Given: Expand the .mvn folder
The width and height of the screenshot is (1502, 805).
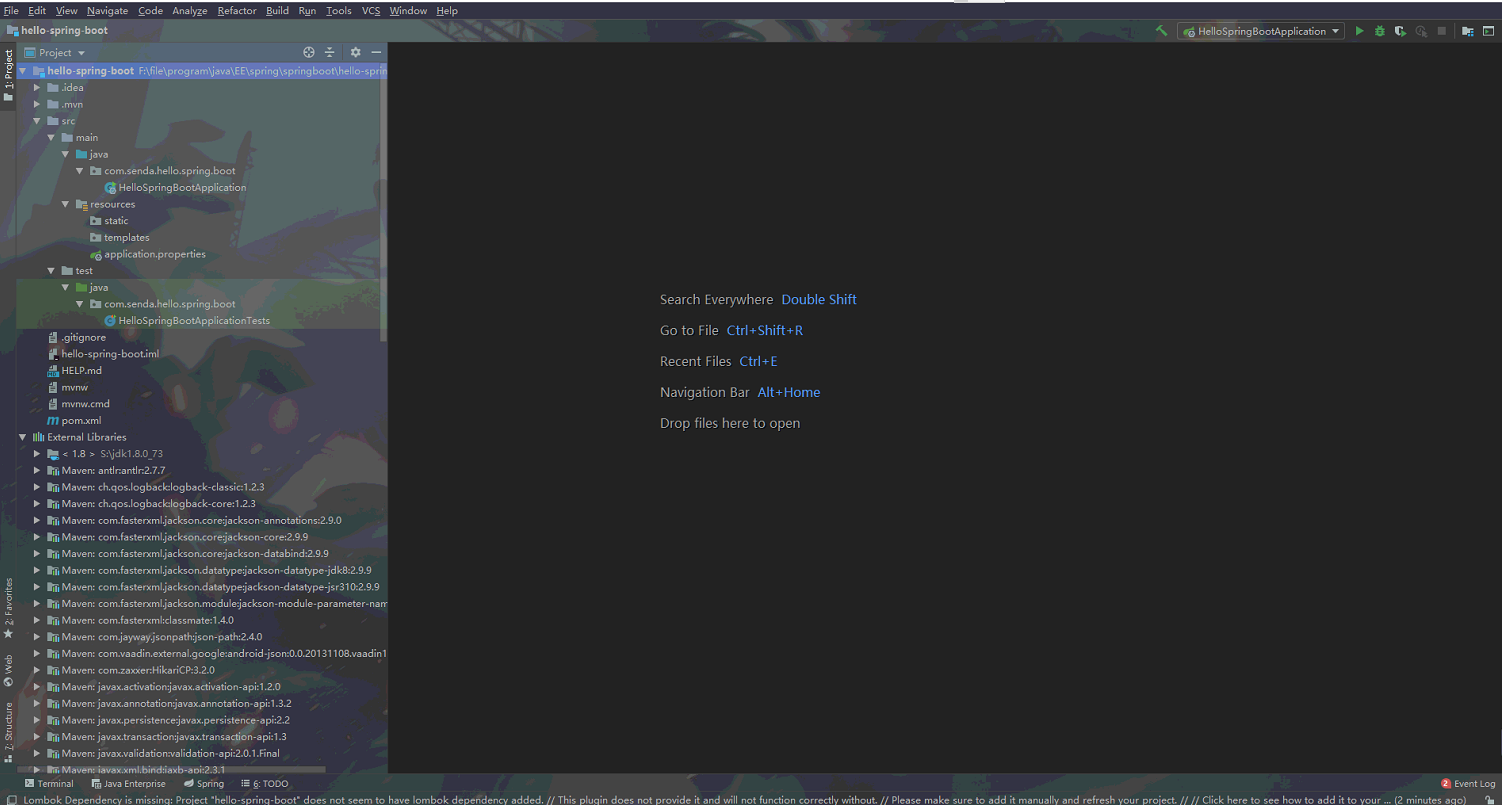Looking at the screenshot, I should [38, 104].
